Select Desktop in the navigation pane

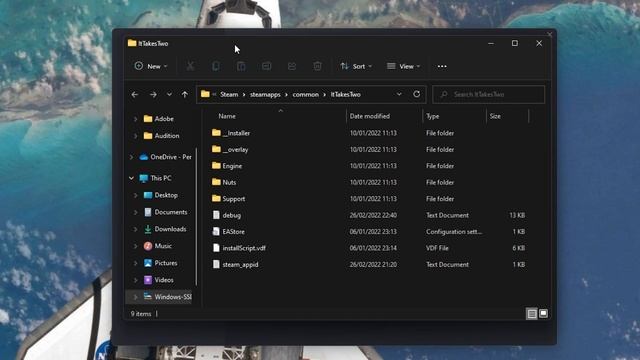click(166, 195)
